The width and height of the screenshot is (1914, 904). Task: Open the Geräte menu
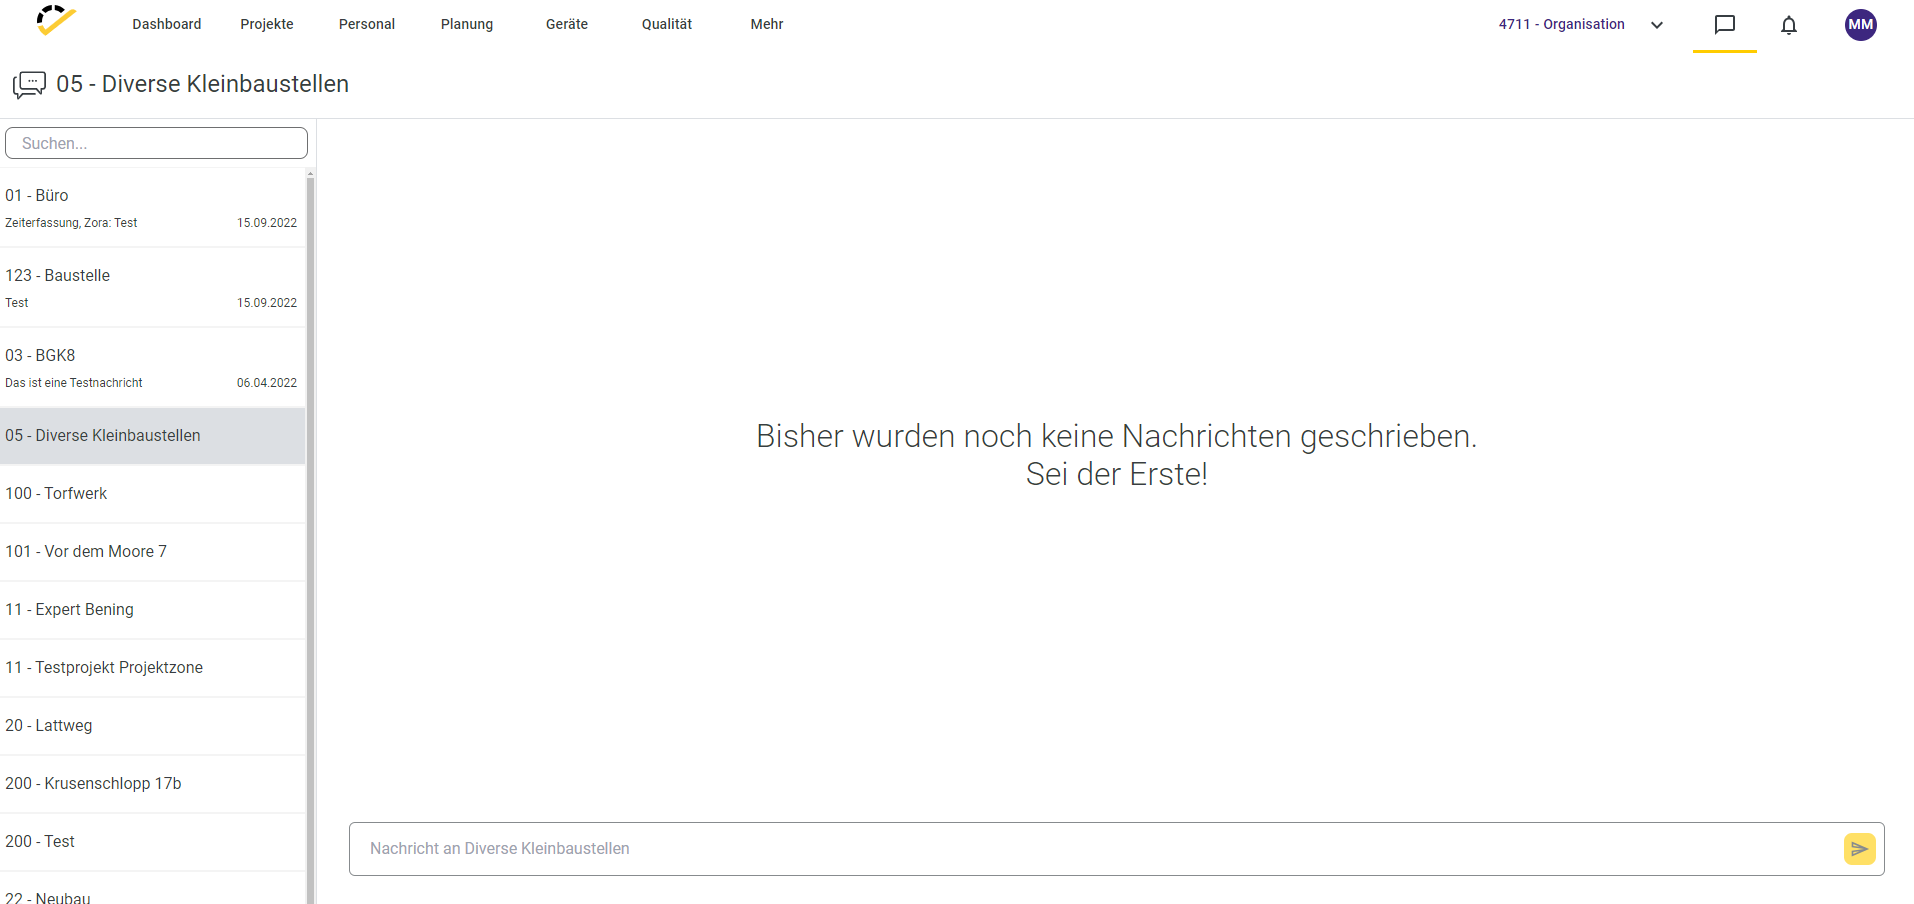(567, 24)
